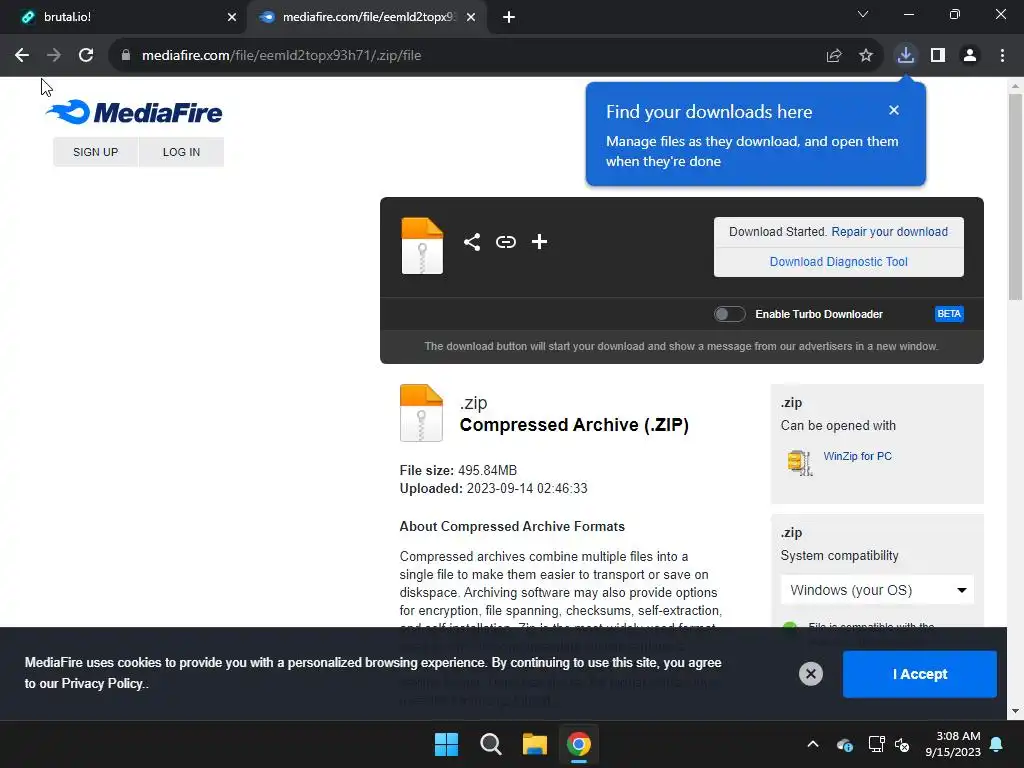Image resolution: width=1024 pixels, height=768 pixels.
Task: Open Windows Search from the taskbar
Action: [490, 744]
